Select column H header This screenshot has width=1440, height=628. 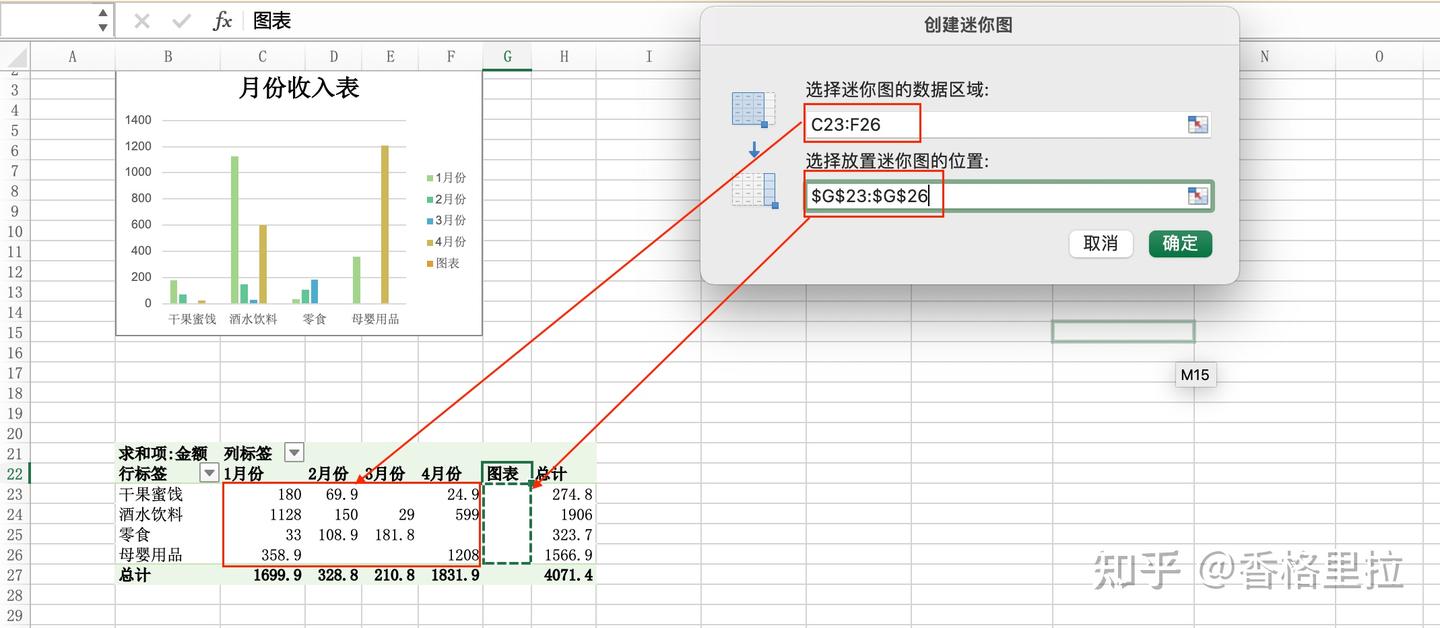[x=564, y=57]
